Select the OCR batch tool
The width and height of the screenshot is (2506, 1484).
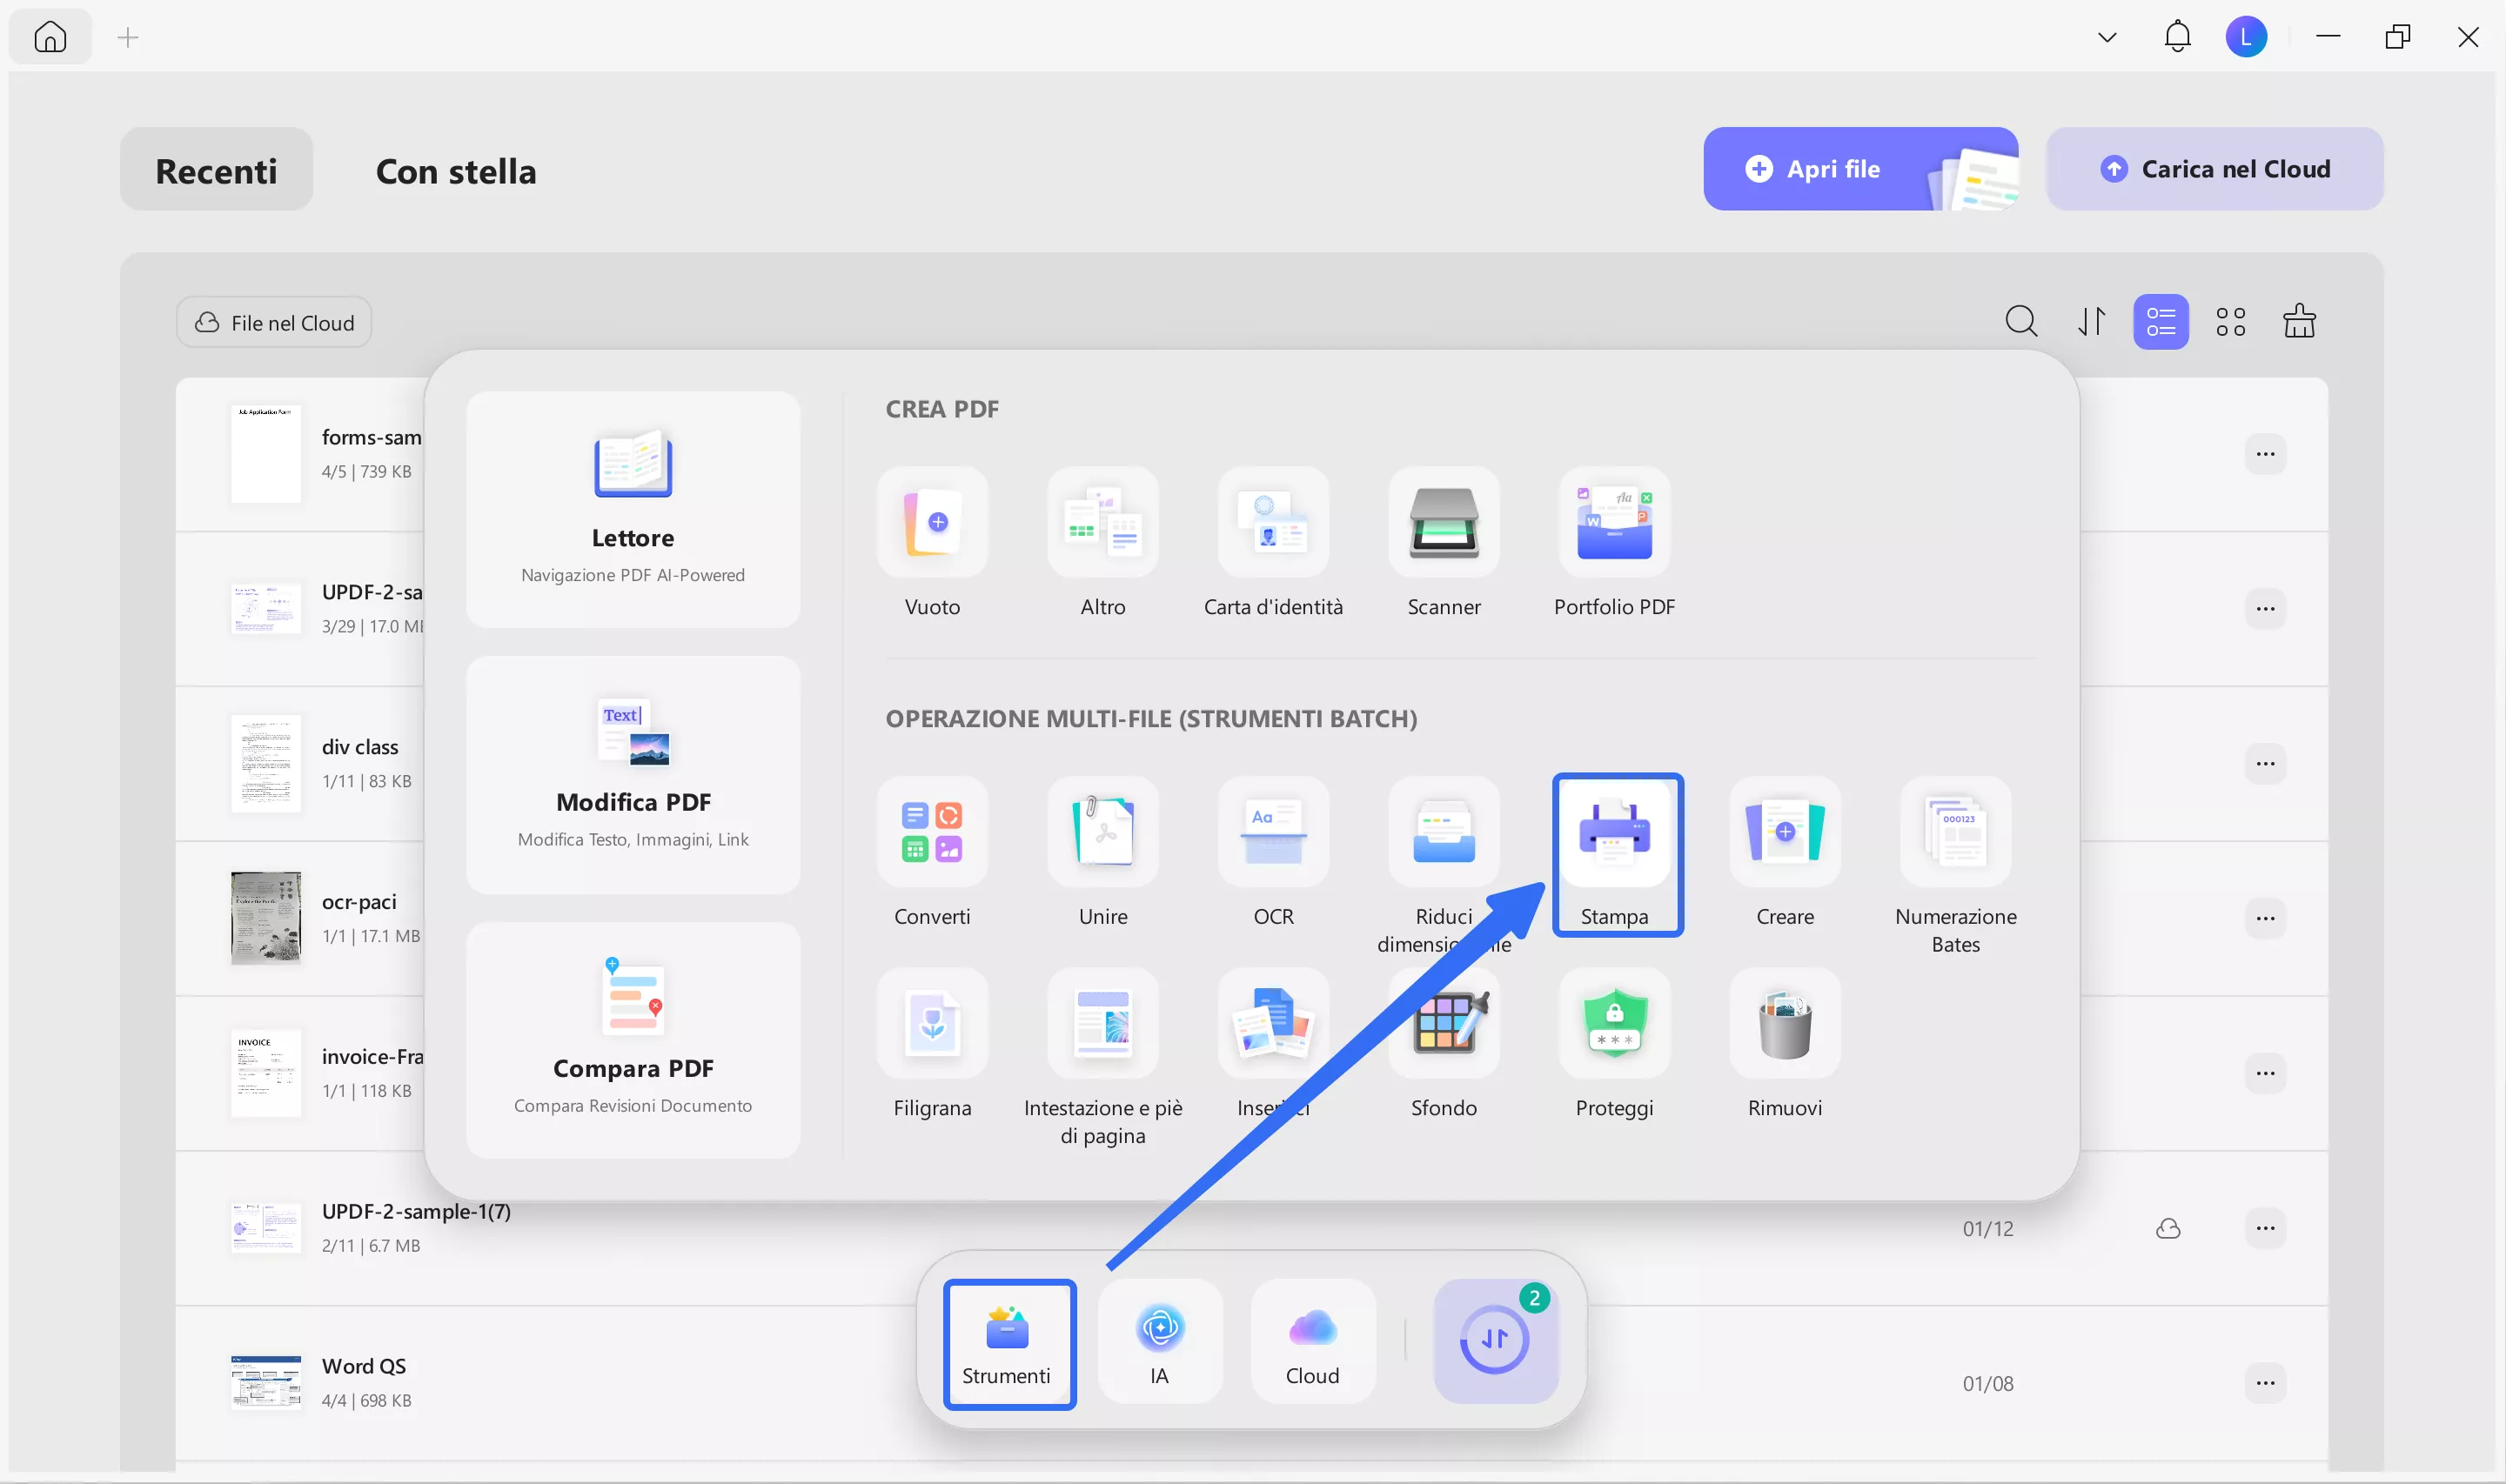(x=1273, y=835)
